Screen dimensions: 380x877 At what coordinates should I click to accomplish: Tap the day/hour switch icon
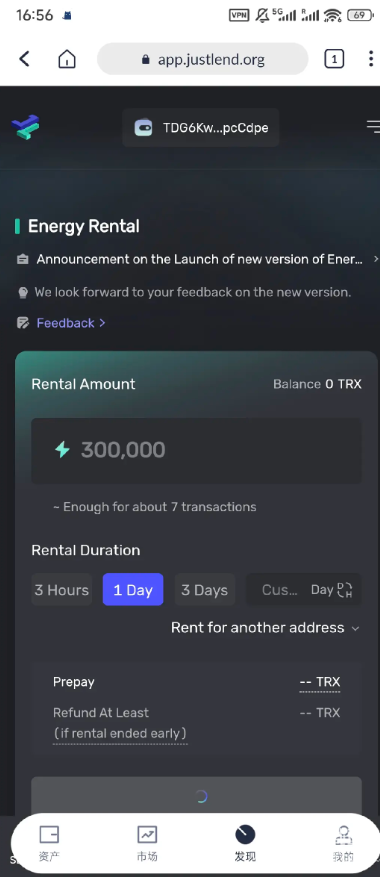(345, 590)
